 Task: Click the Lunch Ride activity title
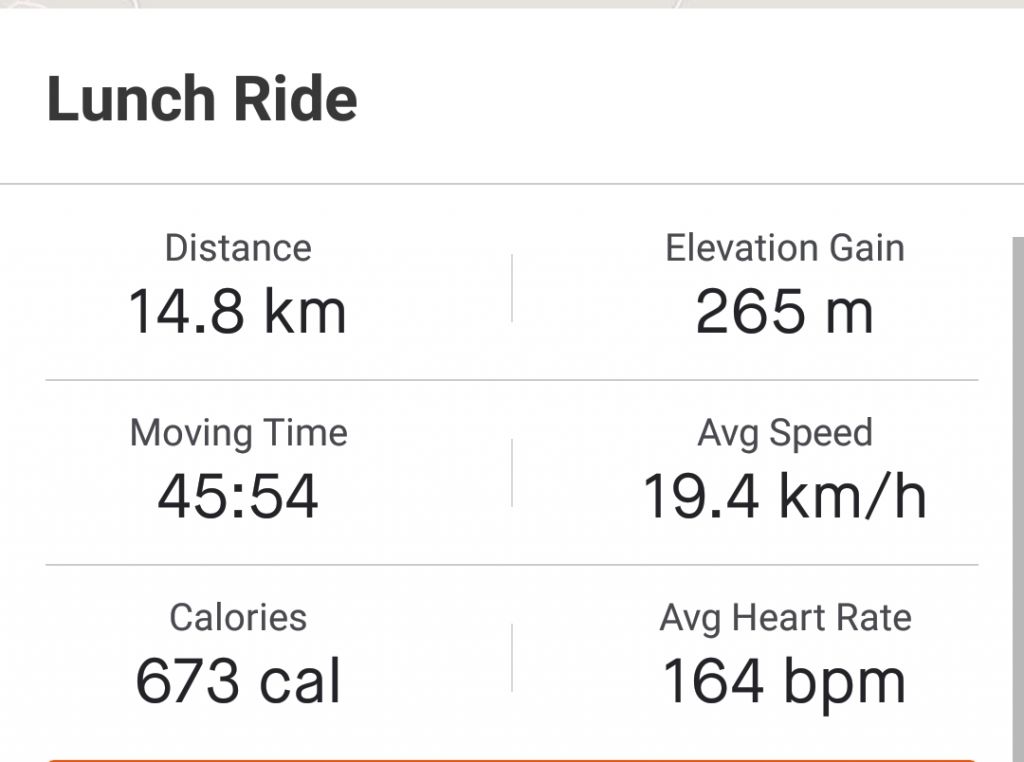pyautogui.click(x=202, y=99)
